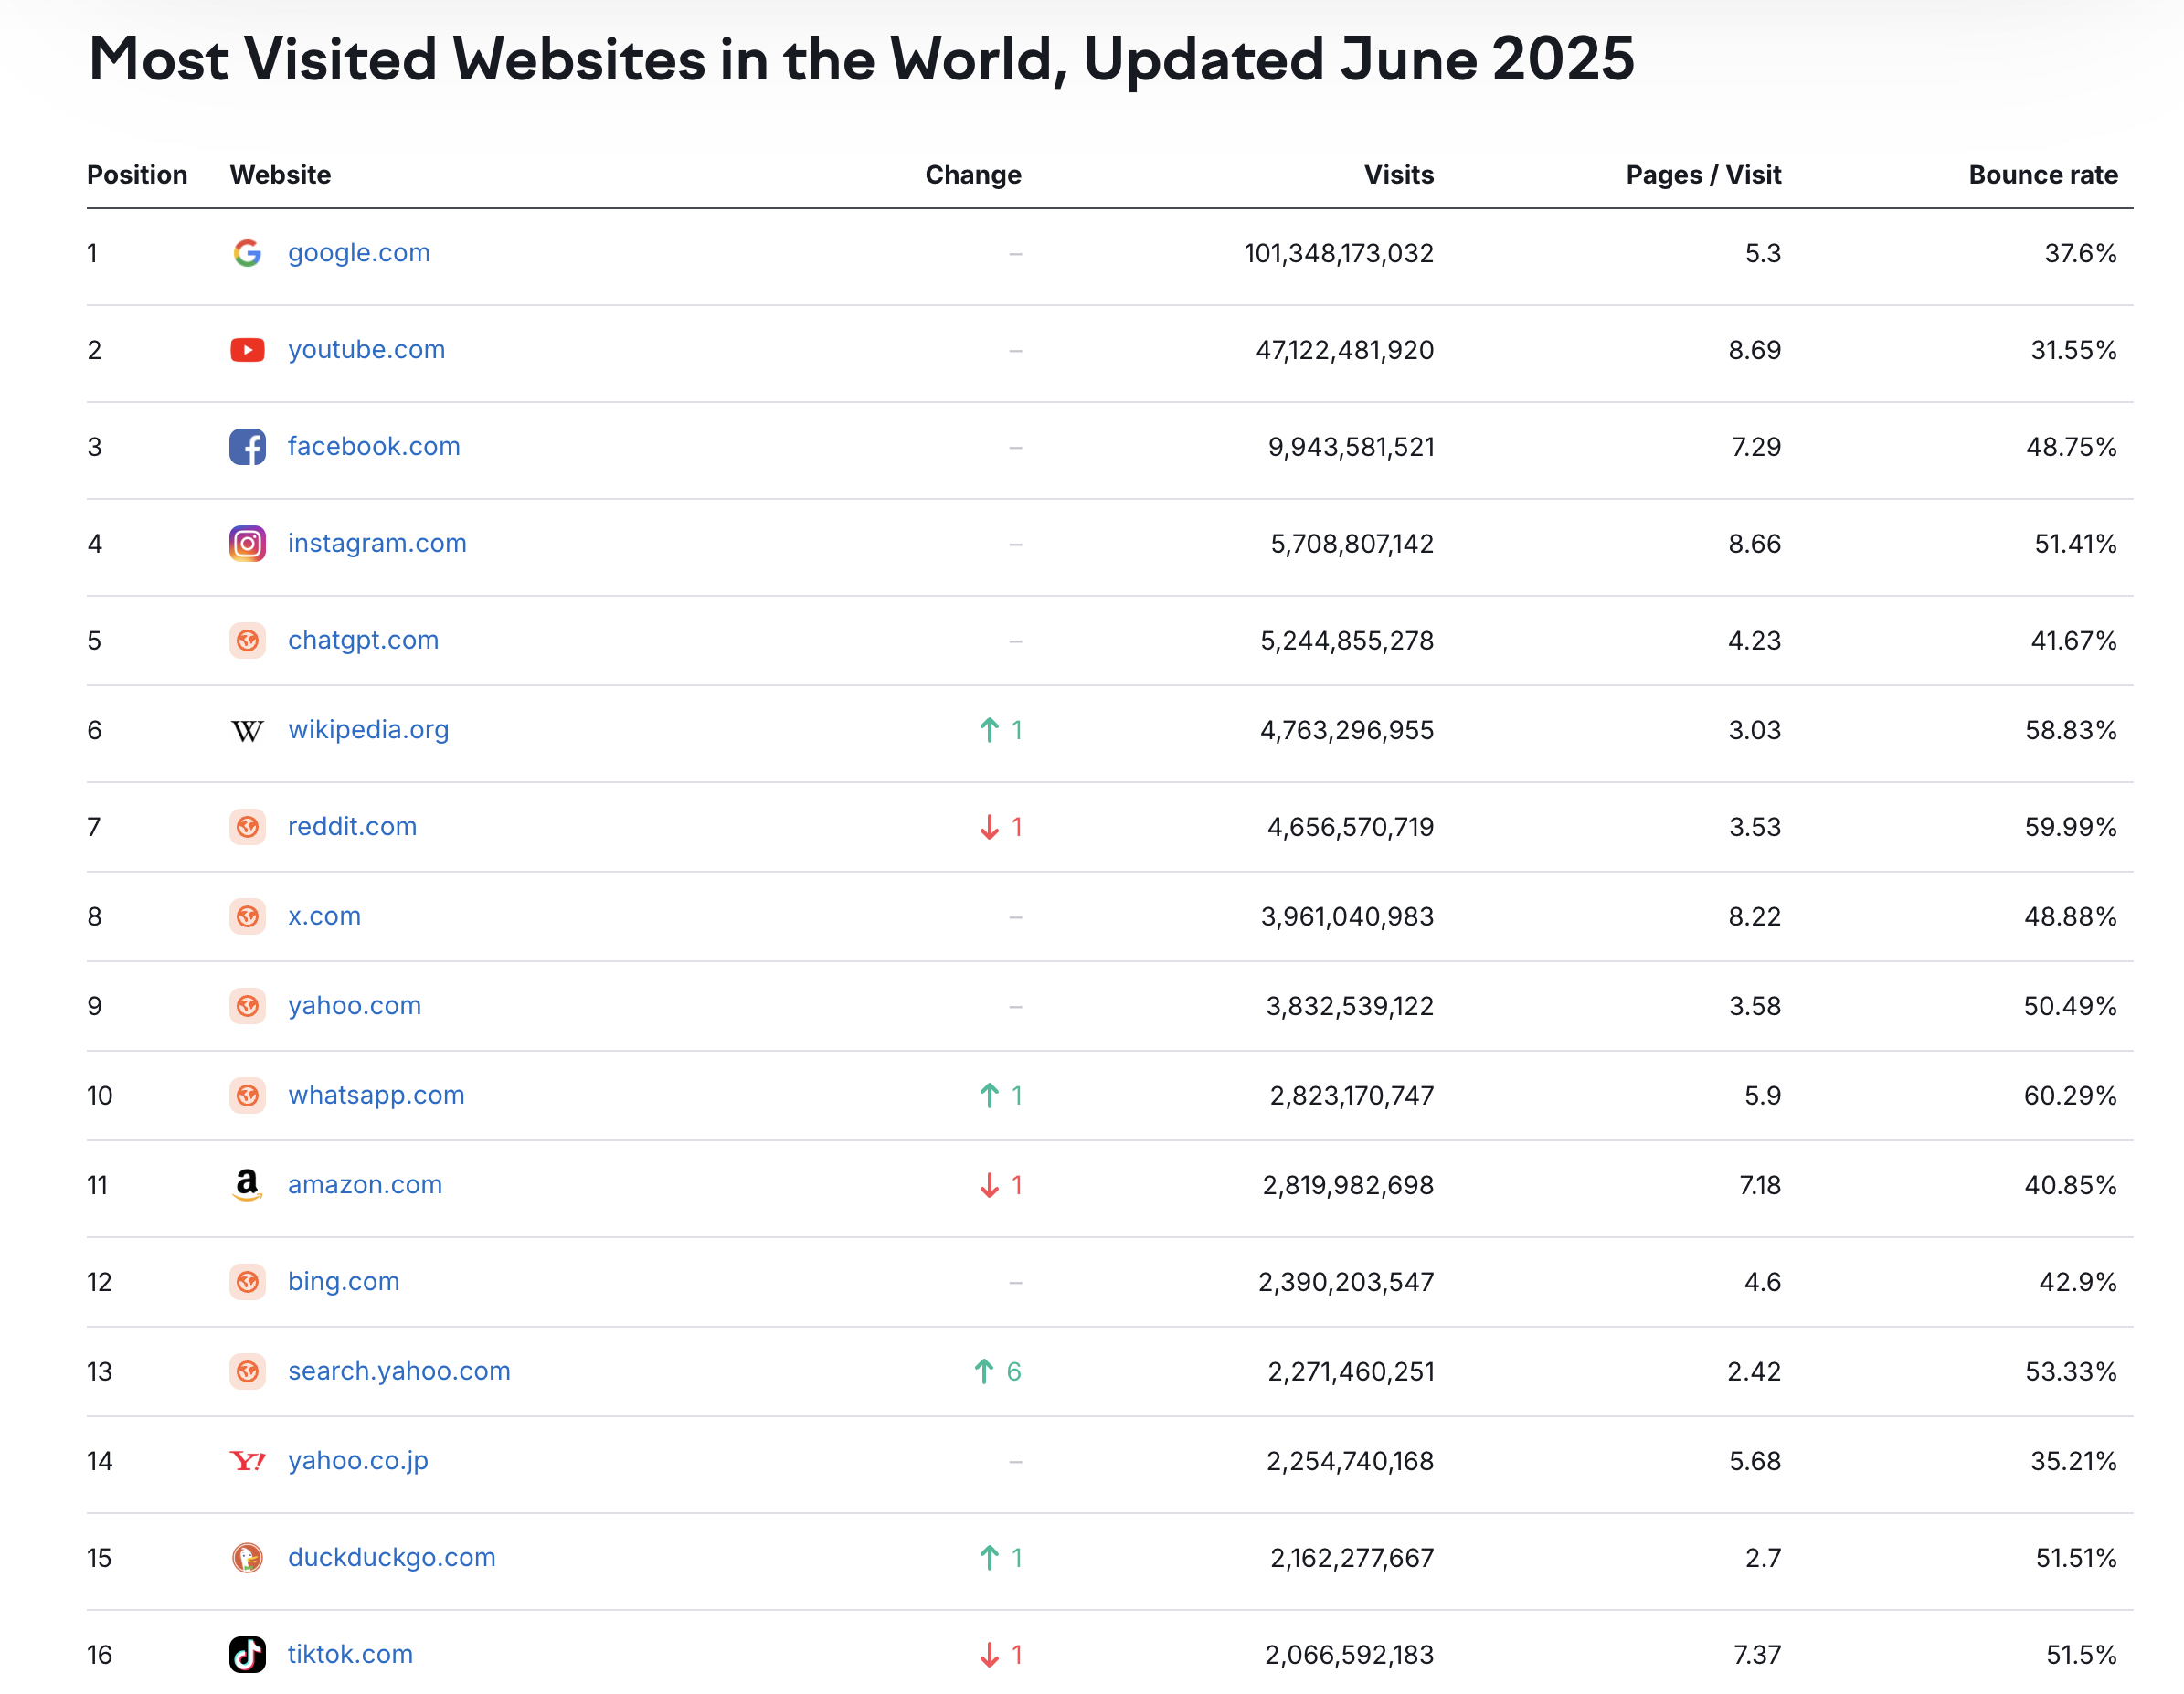The width and height of the screenshot is (2184, 1694).
Task: Click the Pages / Visit column header
Action: click(1702, 175)
